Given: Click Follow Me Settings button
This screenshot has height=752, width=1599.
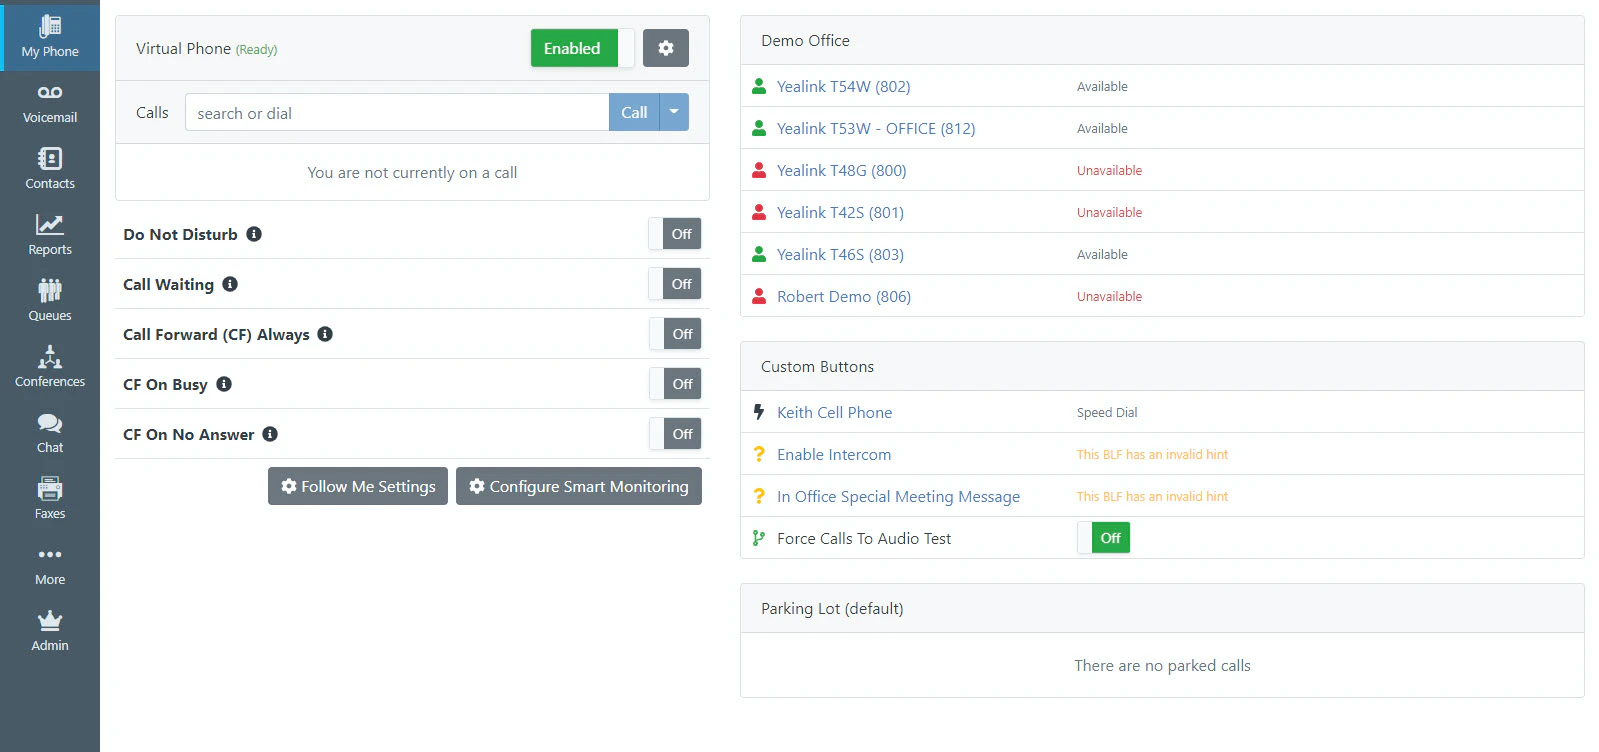Looking at the screenshot, I should click(358, 486).
